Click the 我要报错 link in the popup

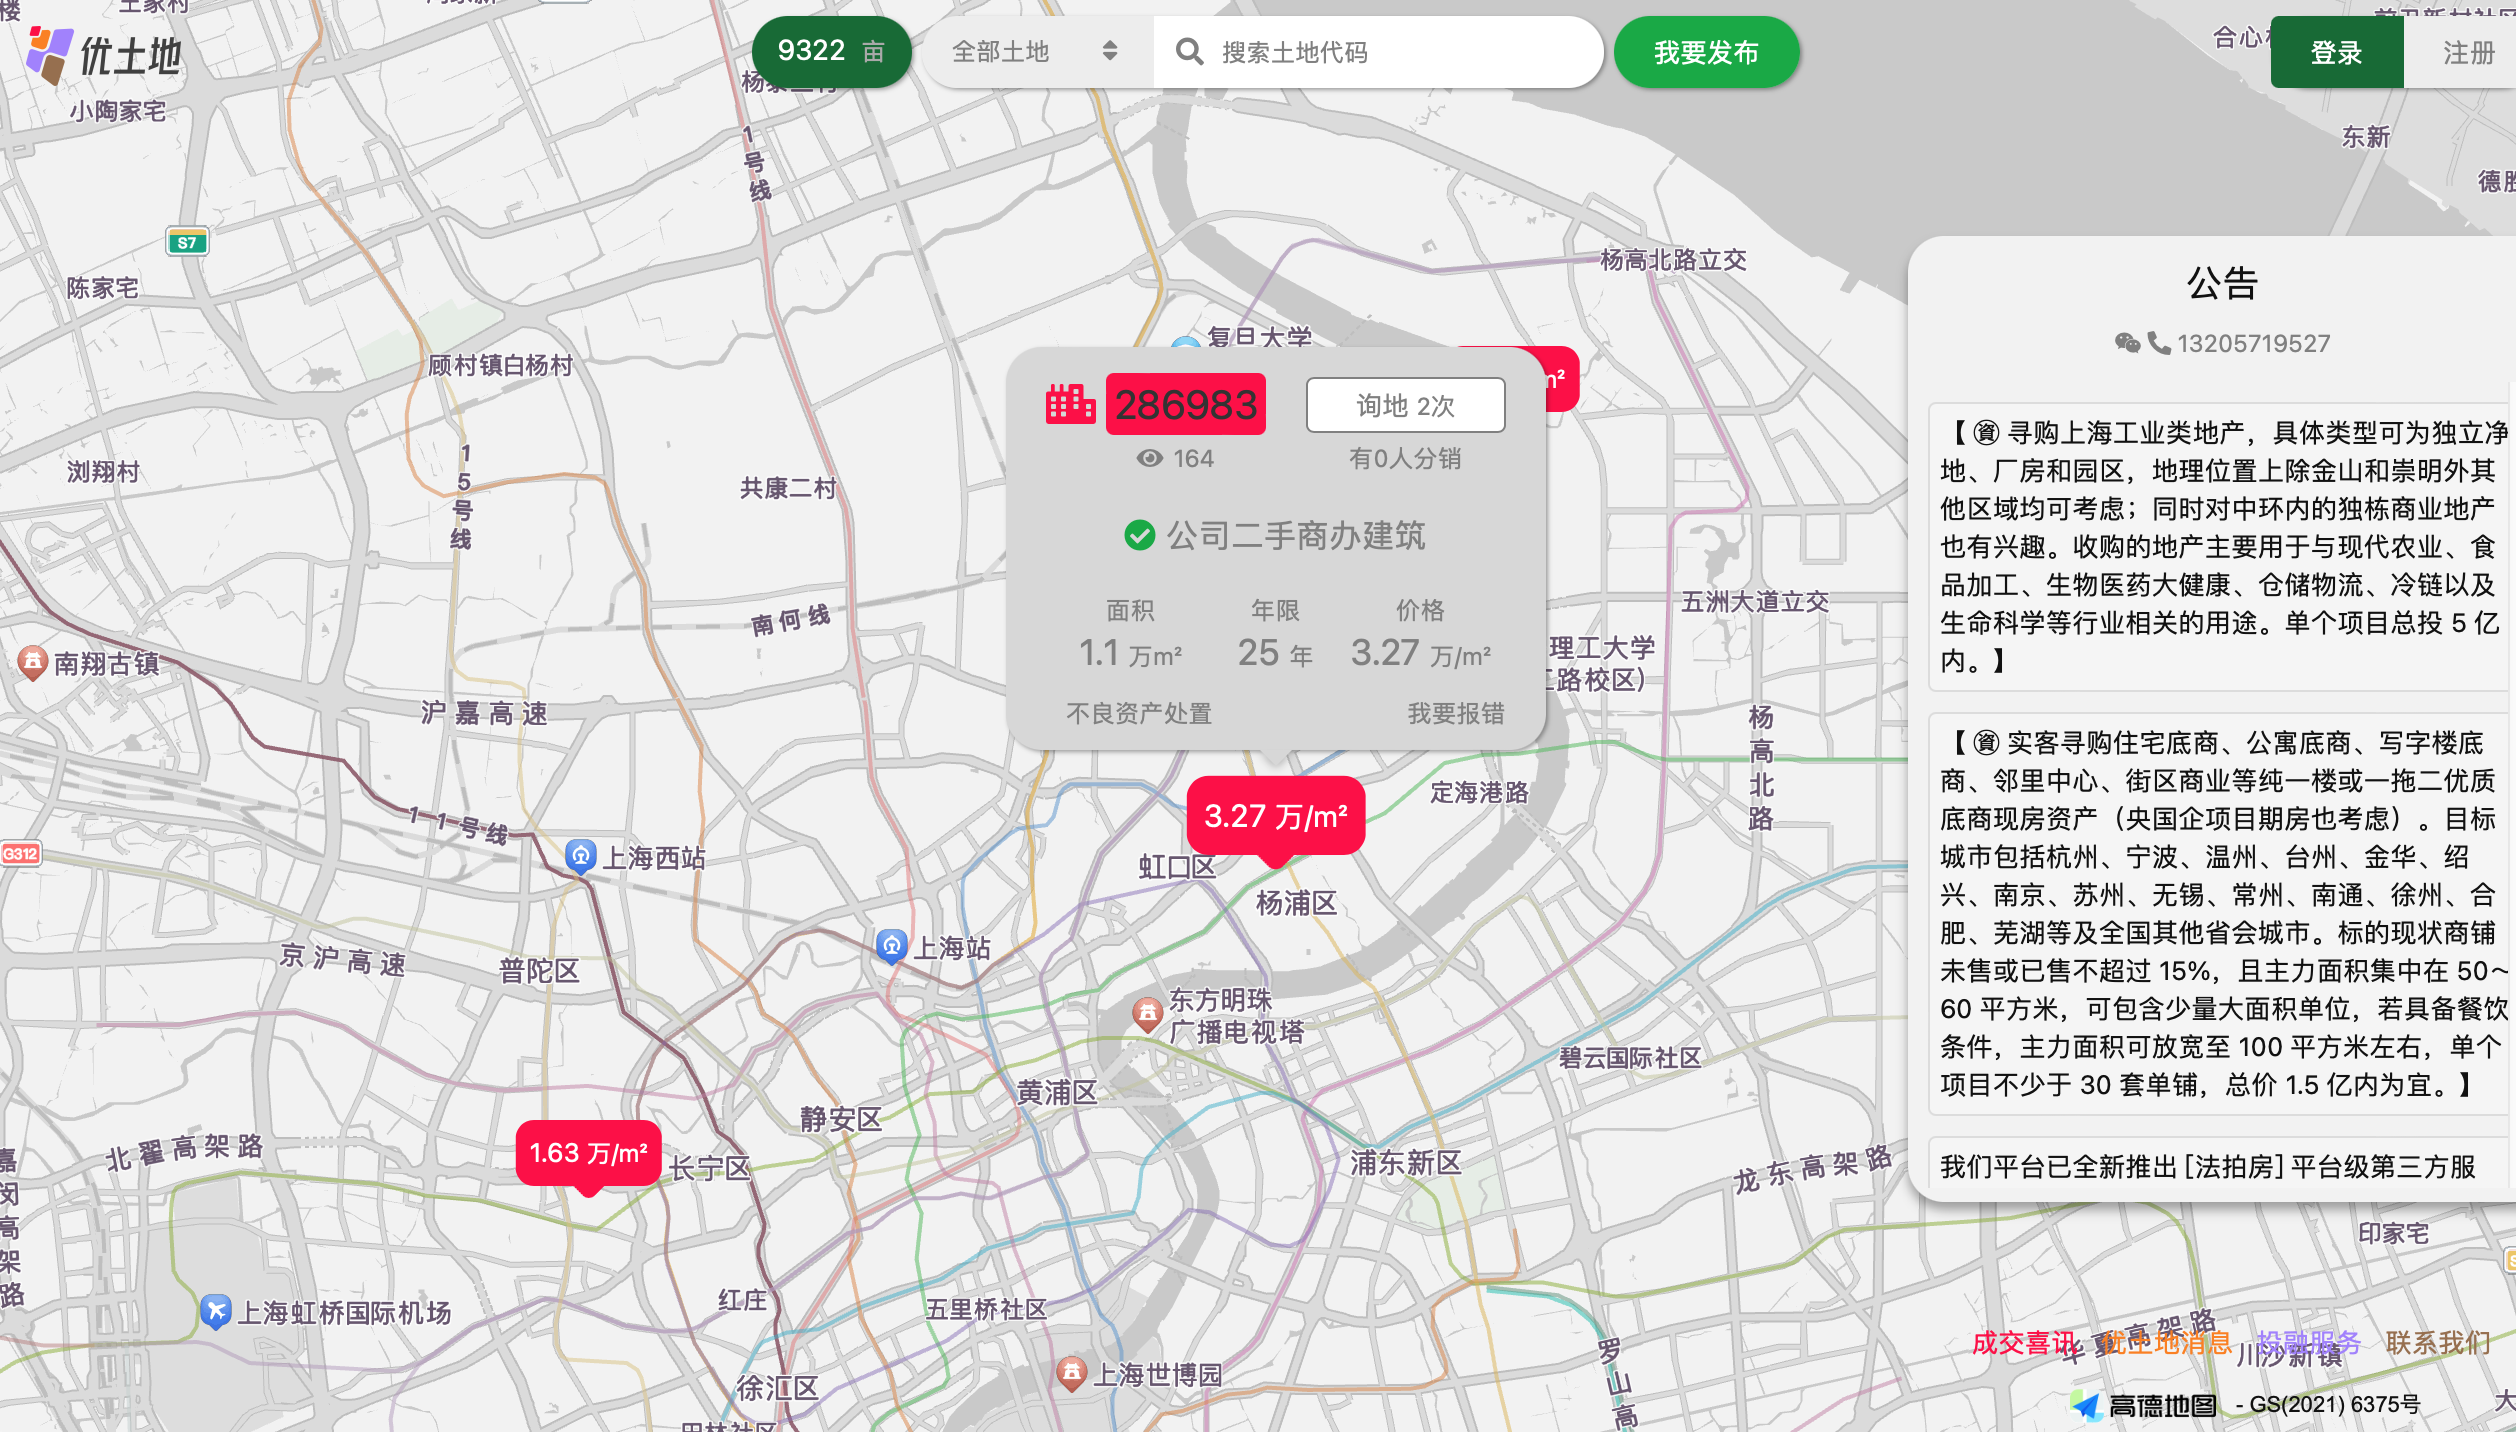[x=1456, y=713]
